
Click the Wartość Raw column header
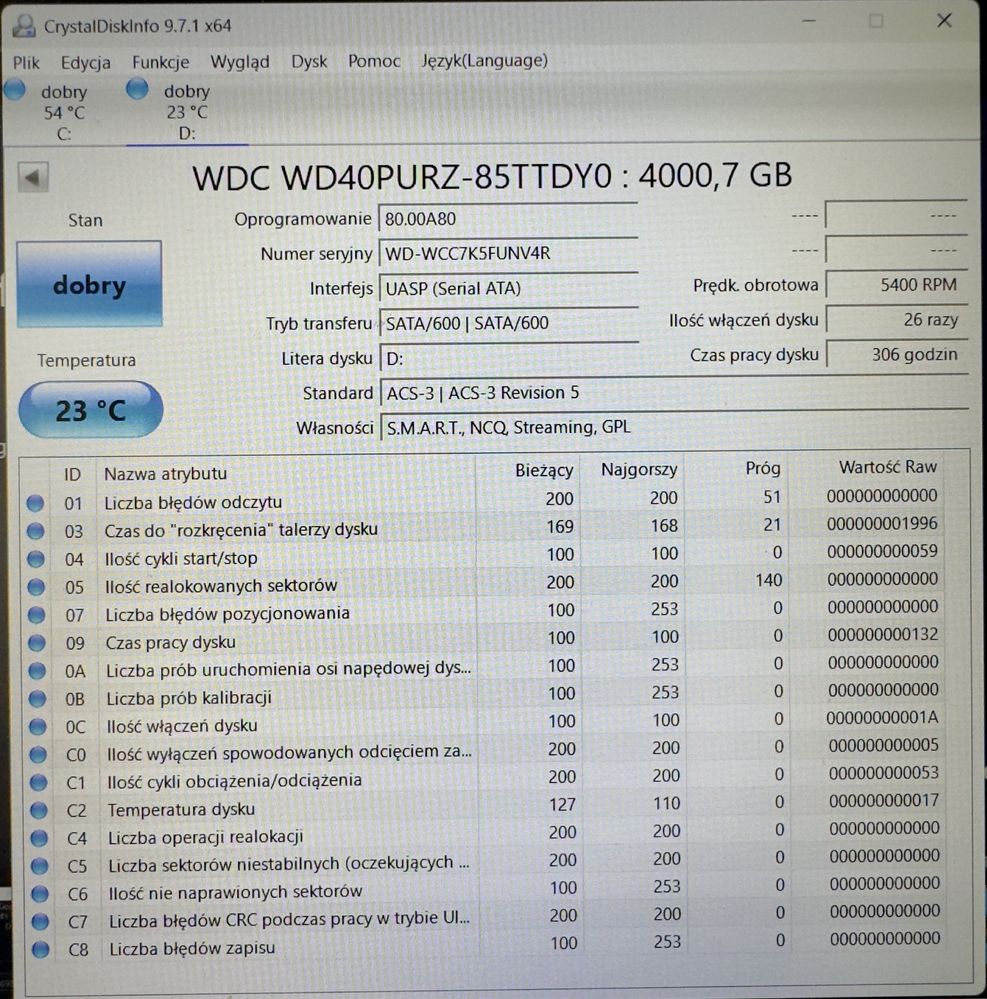(x=888, y=467)
